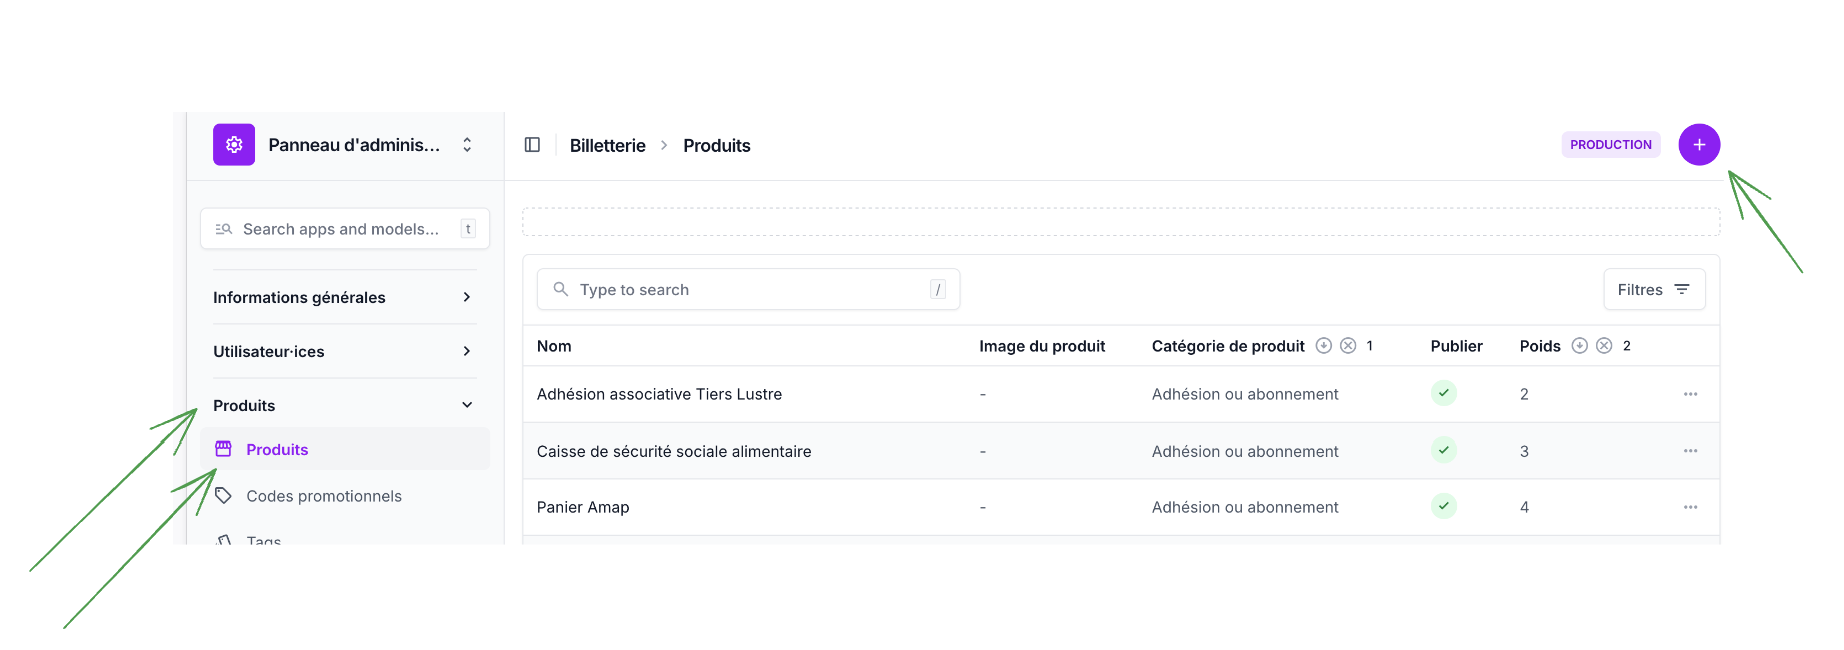Open the Panneau d'administration switcher dropdown
The height and width of the screenshot is (650, 1844).
[x=466, y=145]
